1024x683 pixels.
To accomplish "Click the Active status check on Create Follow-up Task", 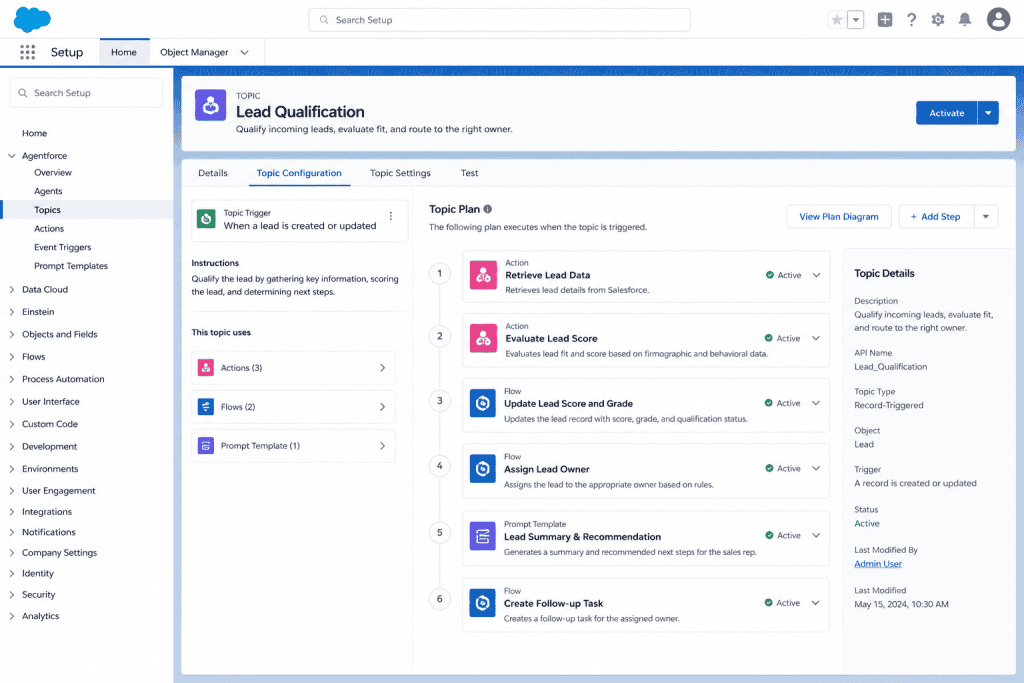I will point(769,603).
